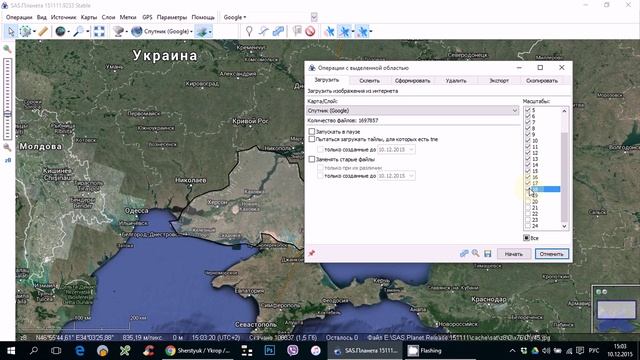Switch to the Сформировать tab
Image resolution: width=640 pixels, height=360 pixels.
(x=412, y=81)
